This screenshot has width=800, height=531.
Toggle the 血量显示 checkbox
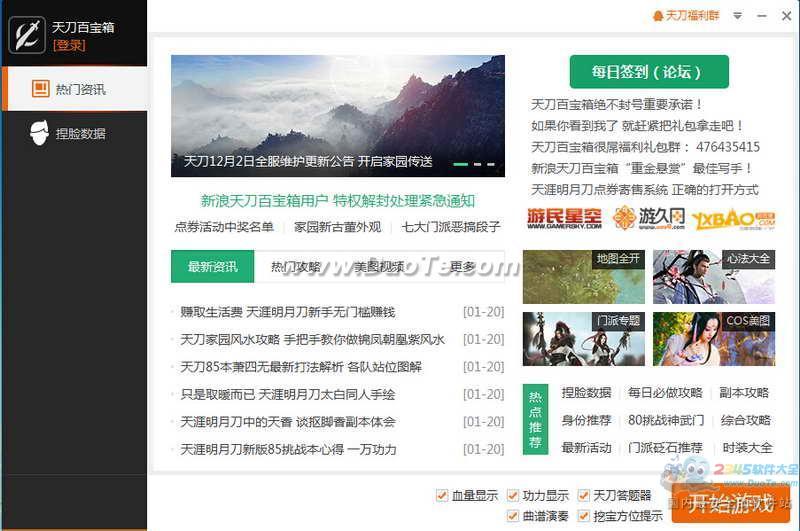442,495
